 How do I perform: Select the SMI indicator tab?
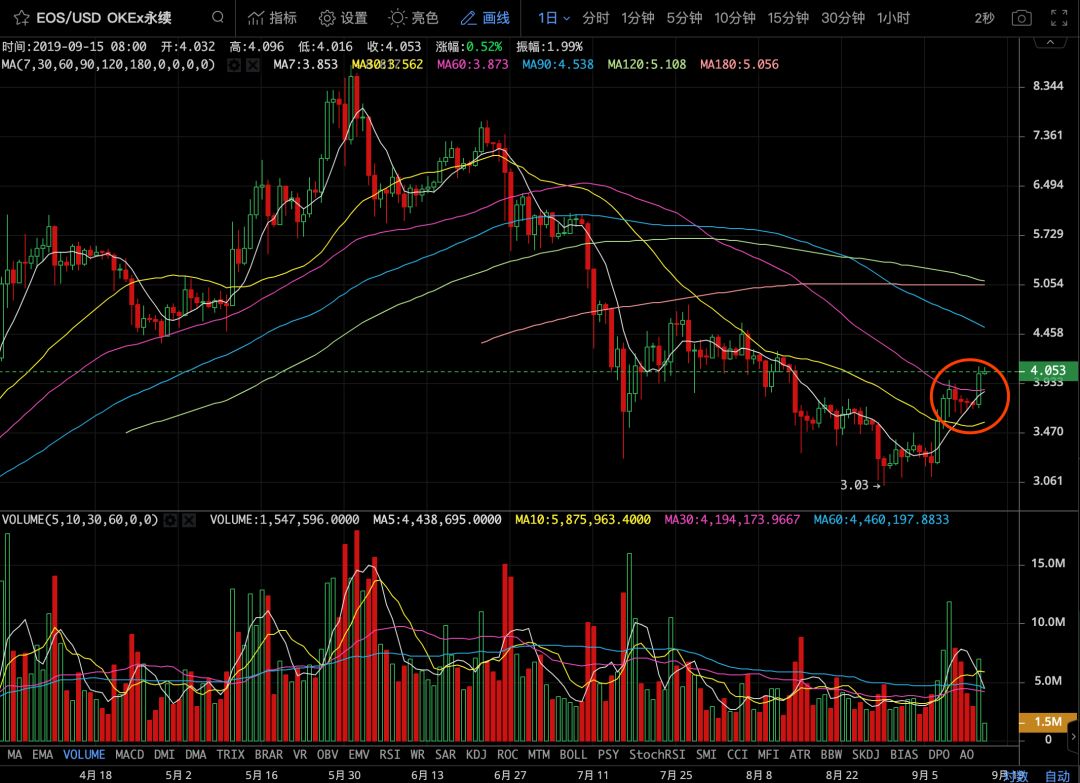point(706,755)
